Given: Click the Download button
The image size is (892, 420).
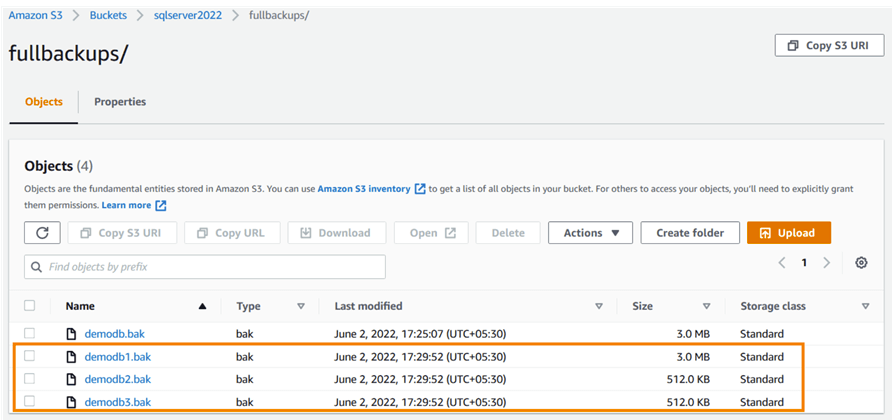Looking at the screenshot, I should pyautogui.click(x=337, y=233).
